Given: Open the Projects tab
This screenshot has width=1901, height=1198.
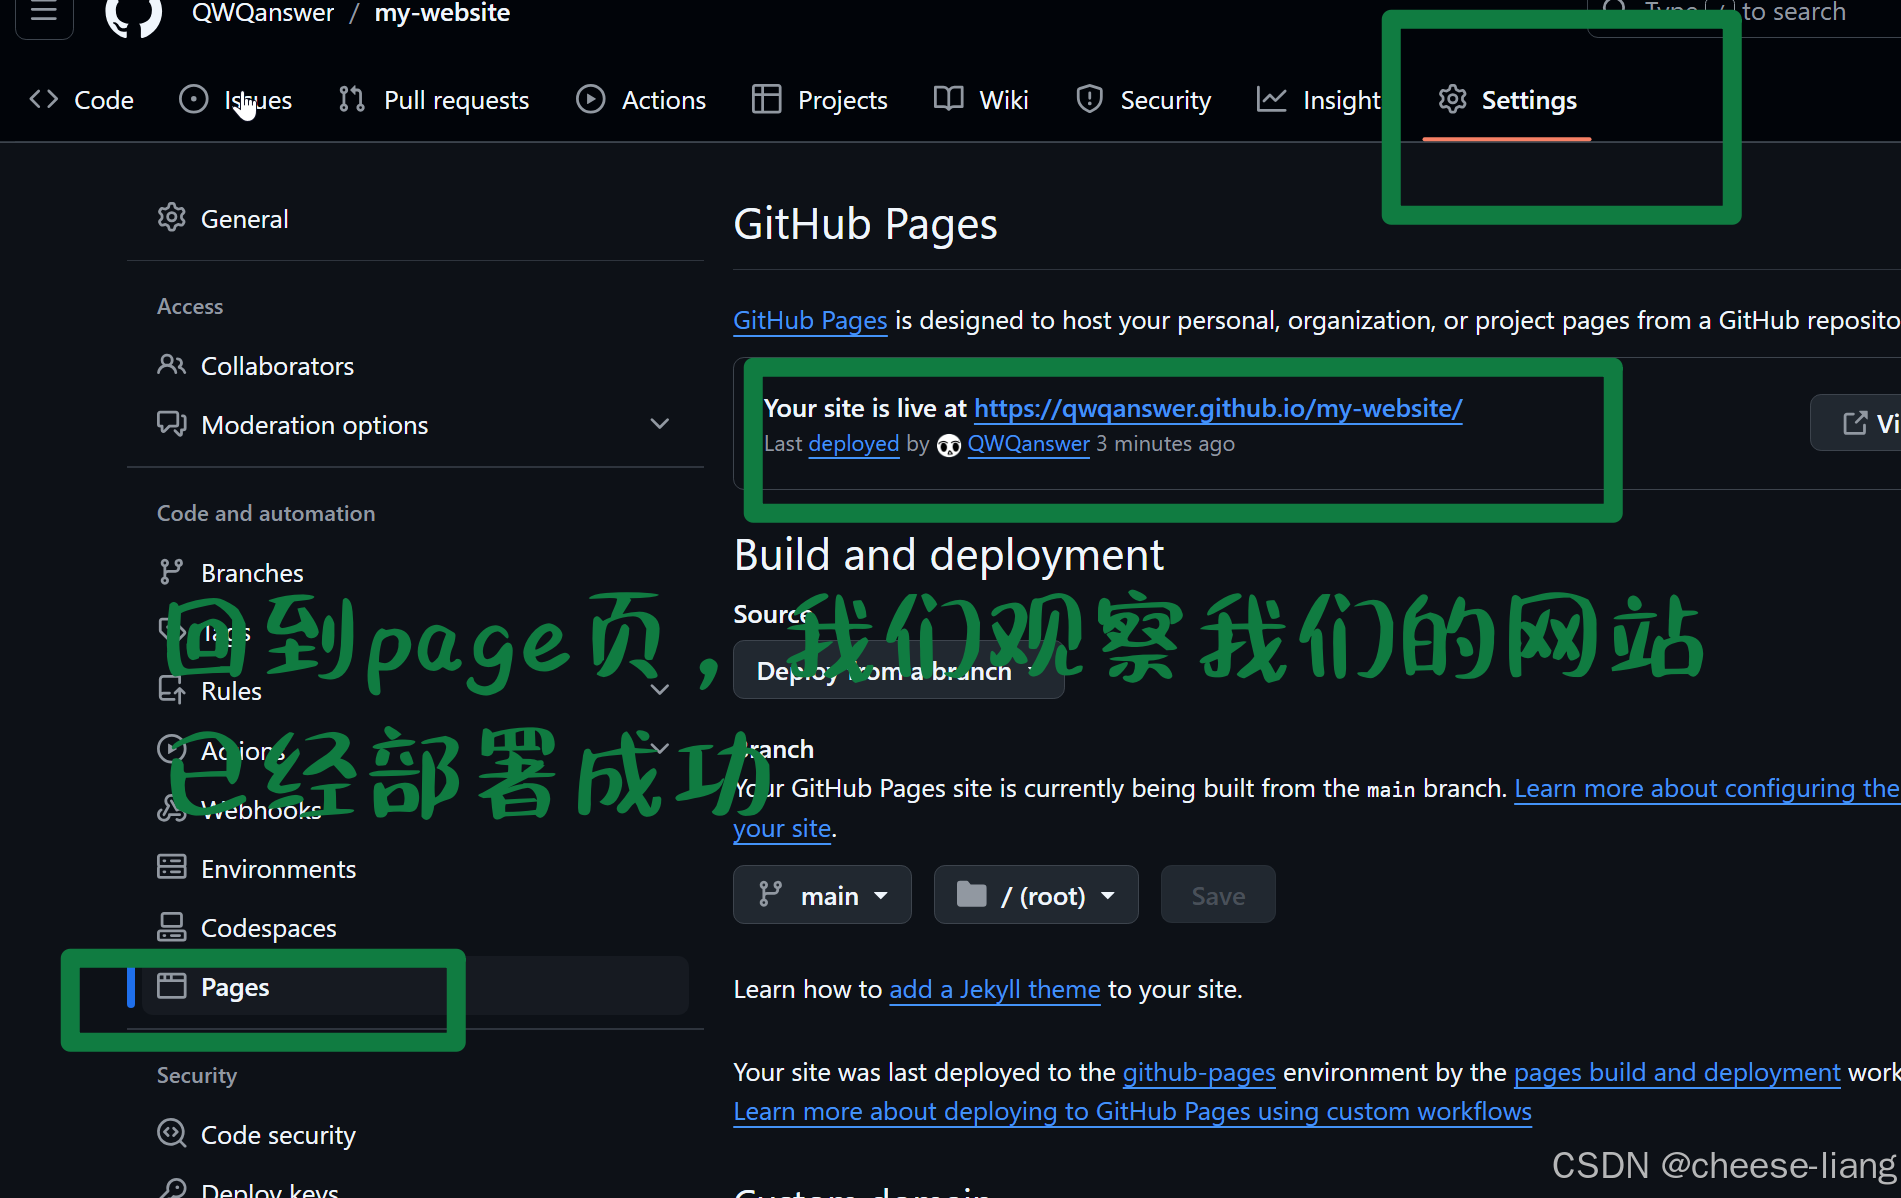Looking at the screenshot, I should point(820,100).
